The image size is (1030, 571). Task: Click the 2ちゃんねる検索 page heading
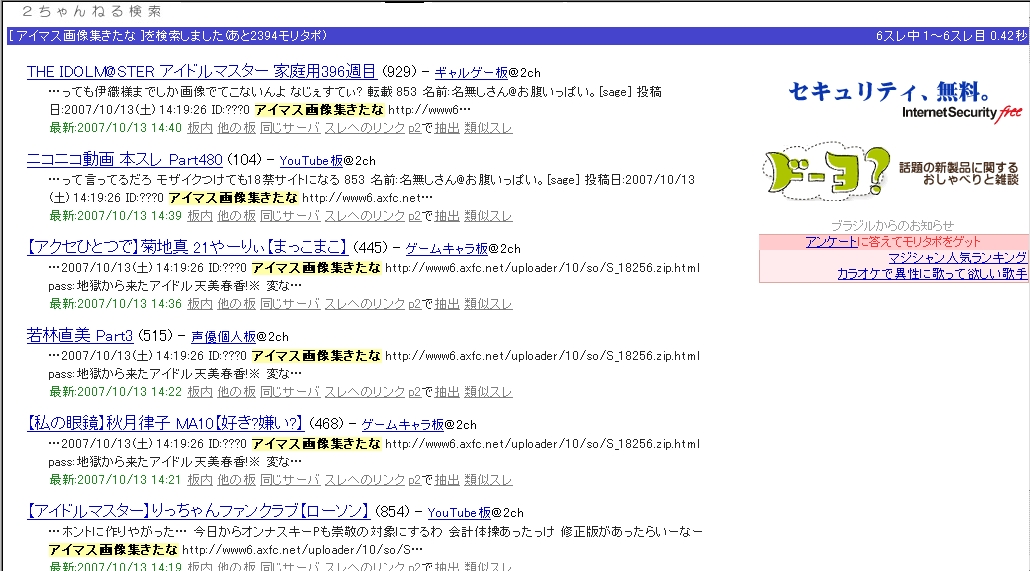[91, 11]
